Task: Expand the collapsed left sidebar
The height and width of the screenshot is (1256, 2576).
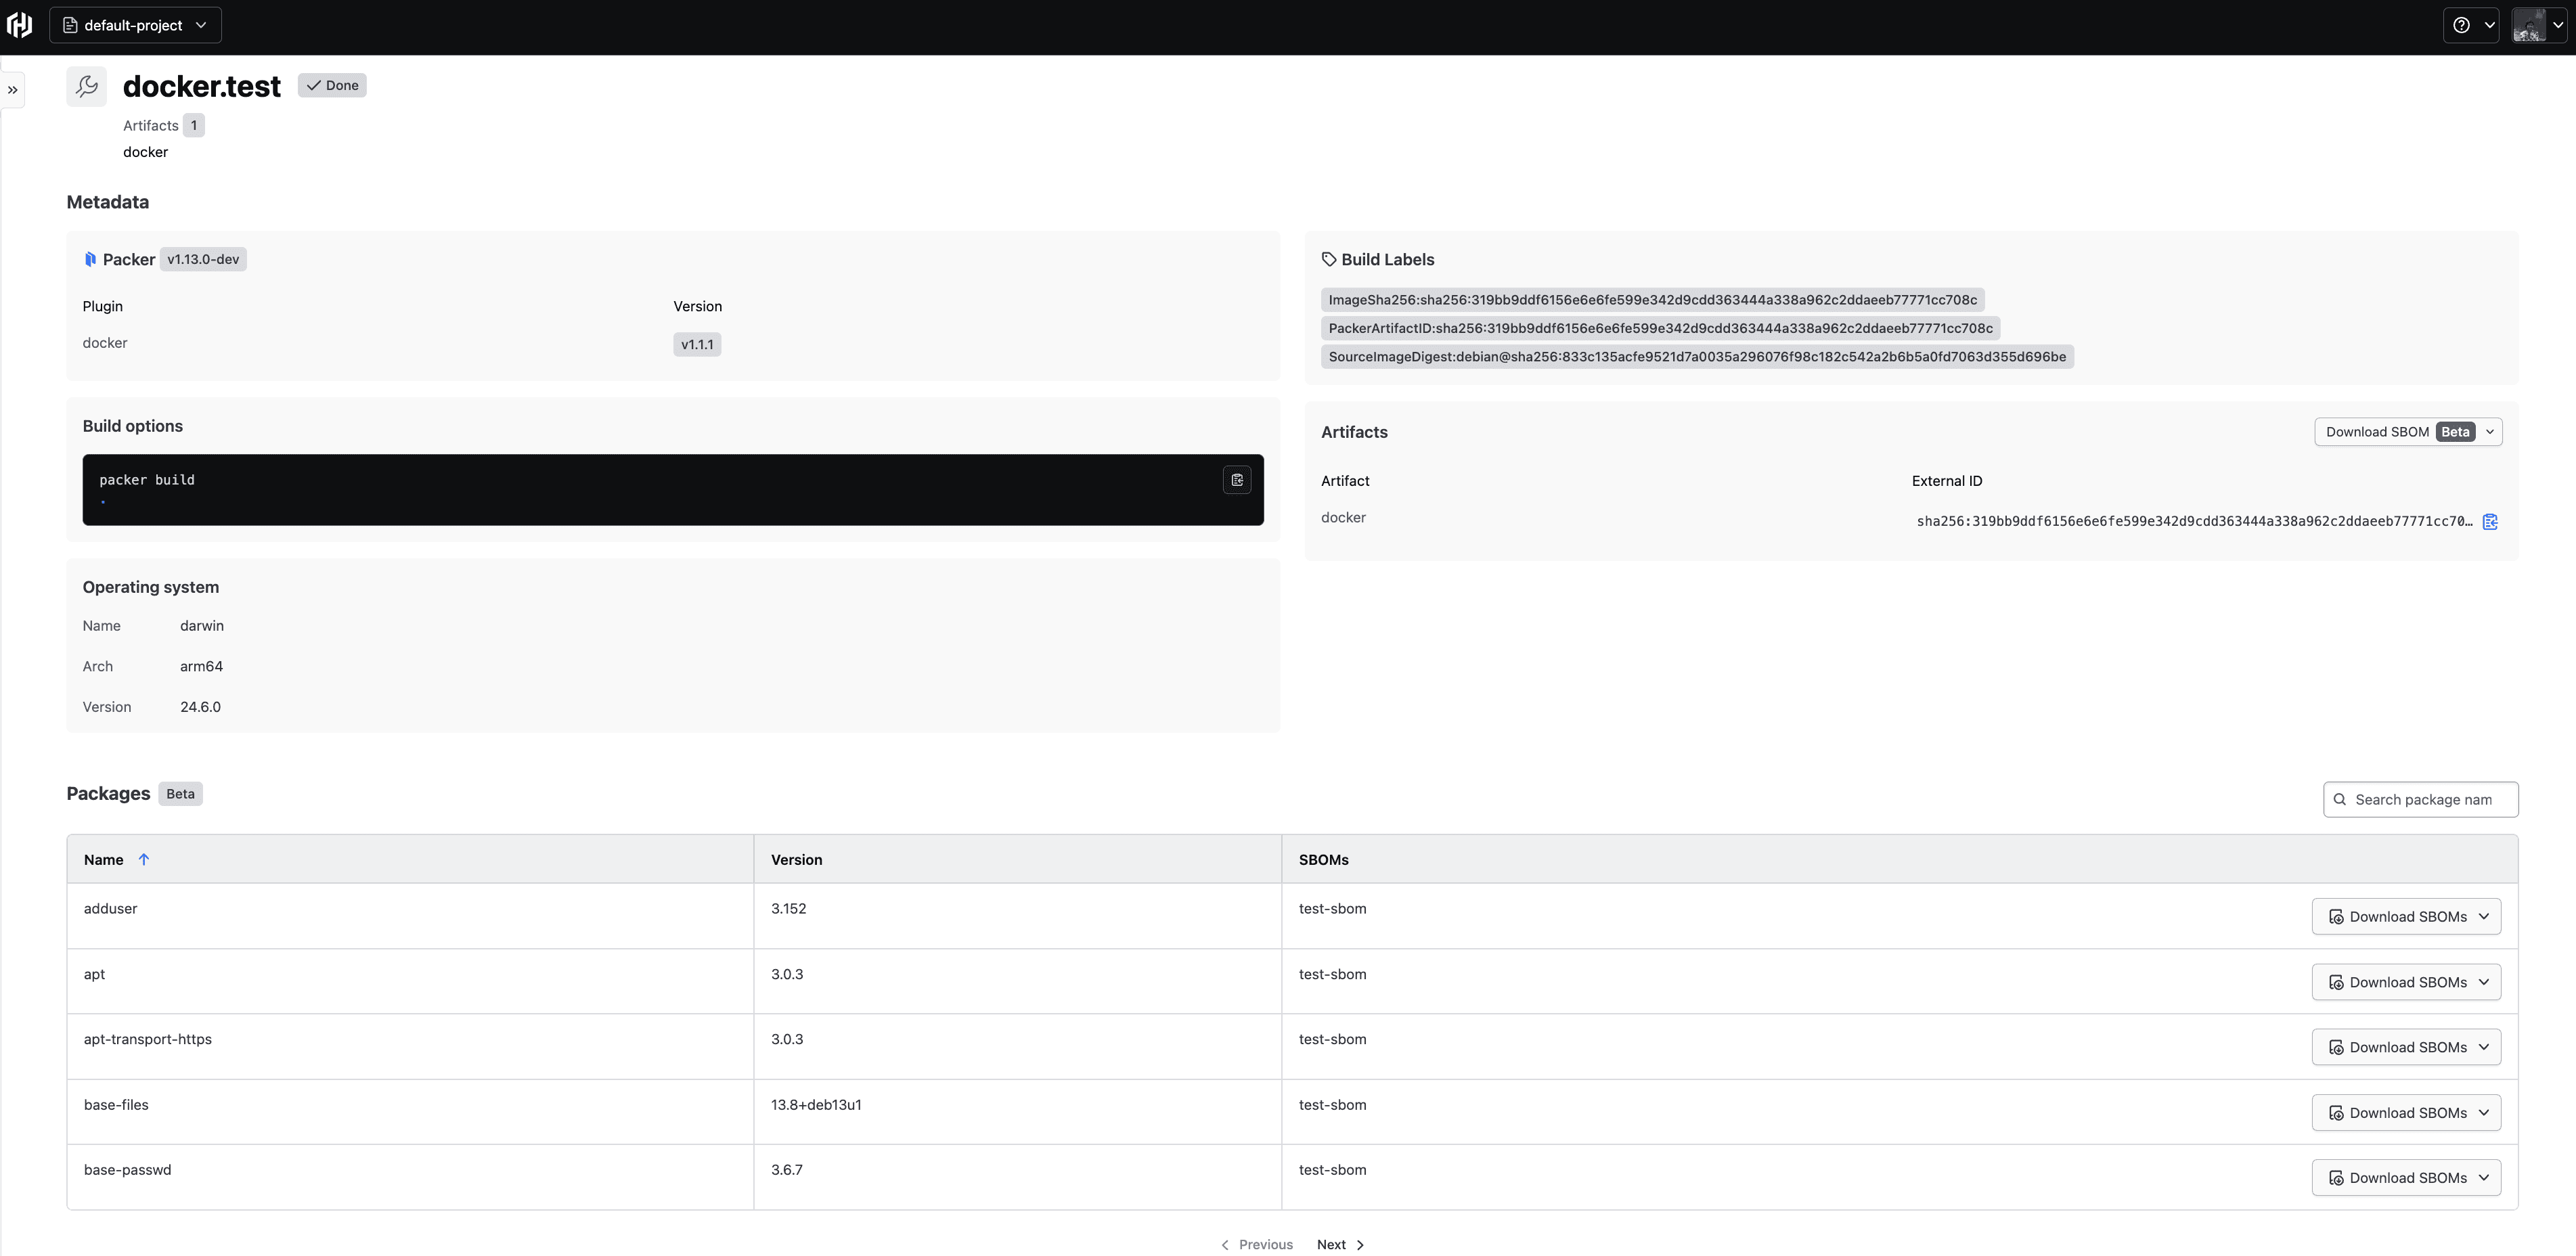Action: coord(13,89)
